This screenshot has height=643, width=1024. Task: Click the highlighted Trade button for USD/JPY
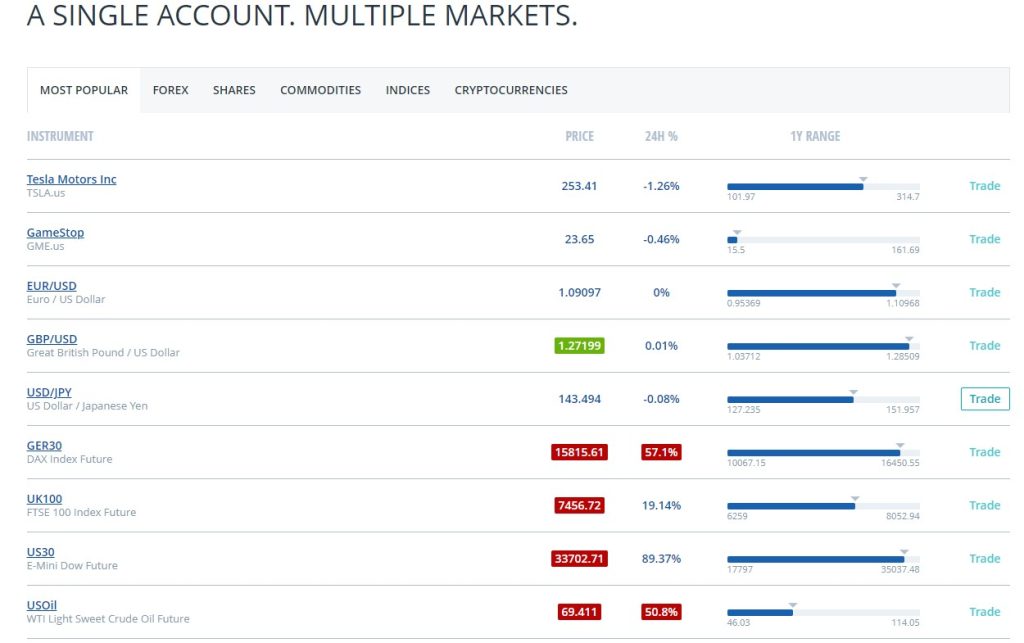click(x=984, y=398)
